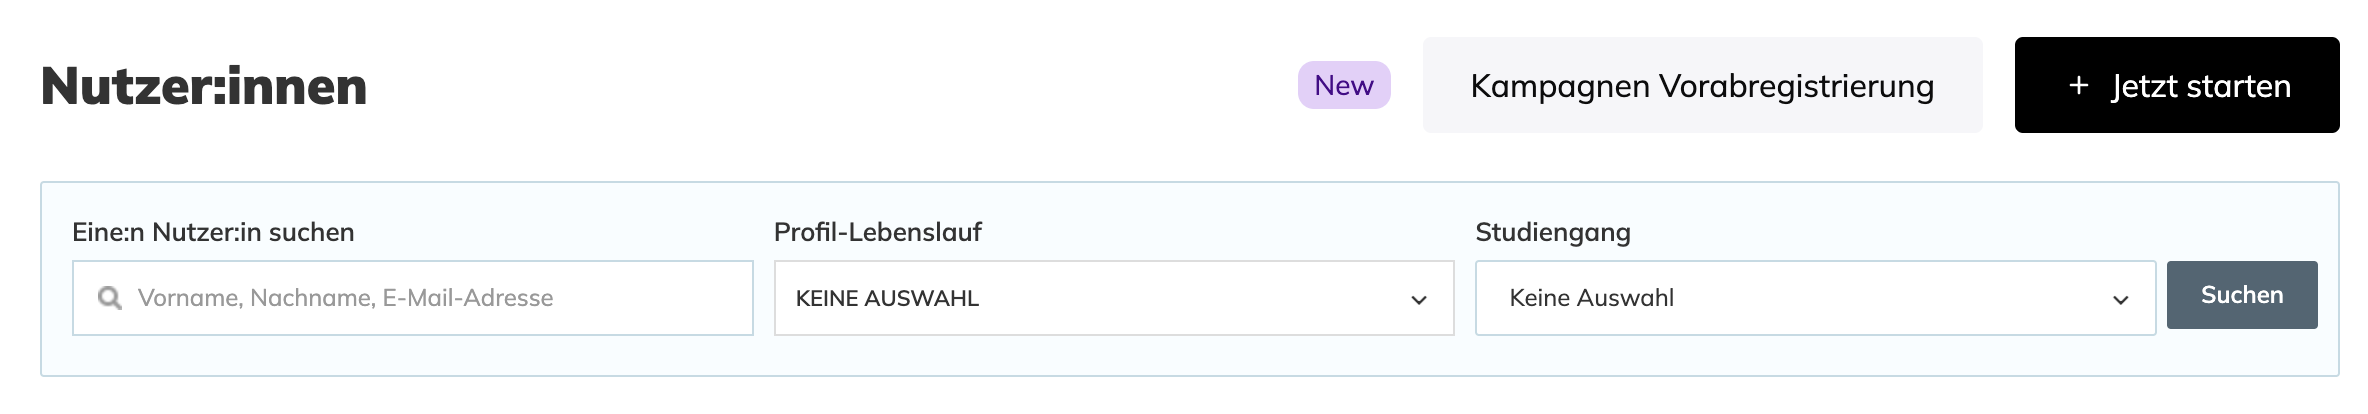
Task: Click the Profil-Lebenslauf chevron arrow
Action: 1418,300
